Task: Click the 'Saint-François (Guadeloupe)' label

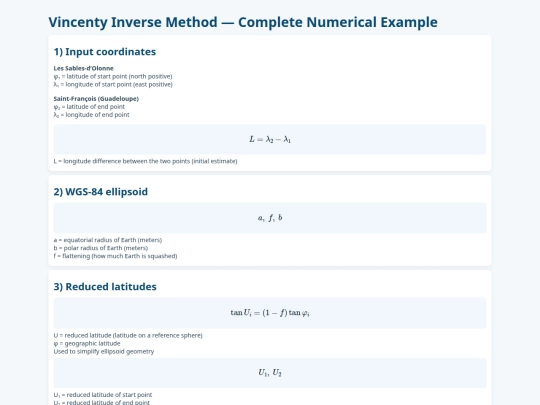Action: click(96, 98)
